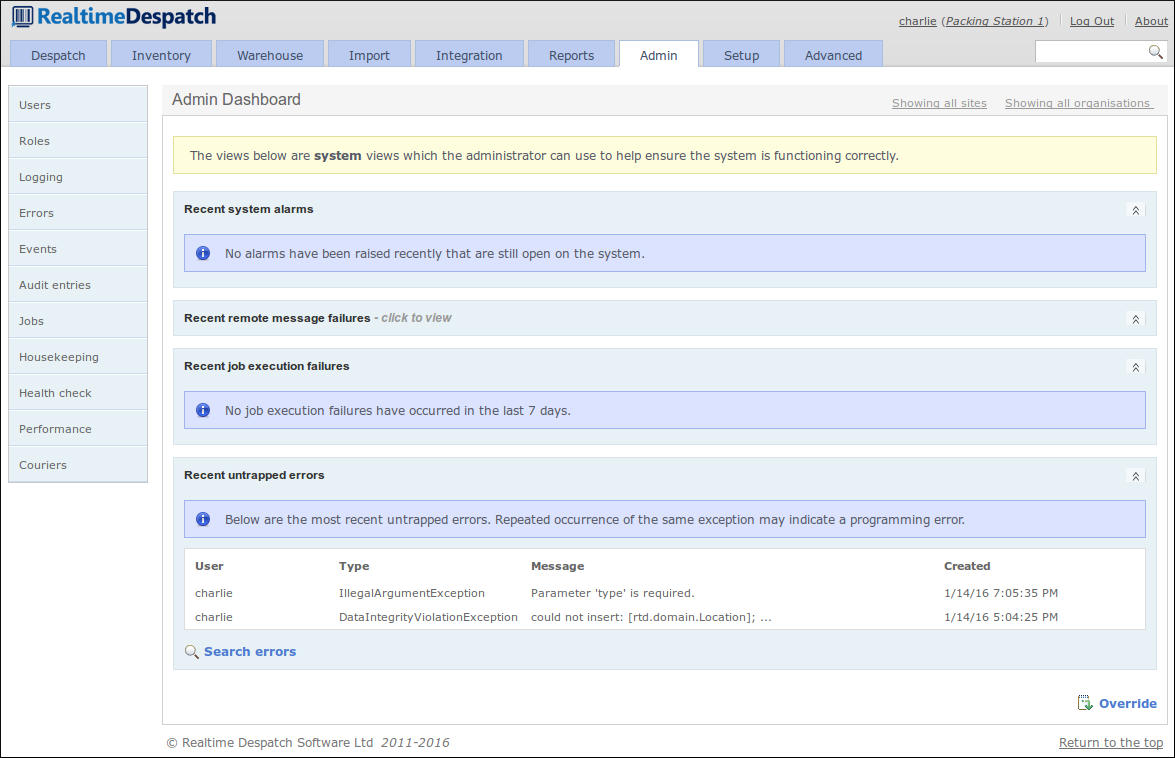Click charlie in the DataIntegrityViolationException row
This screenshot has width=1175, height=758.
click(214, 617)
